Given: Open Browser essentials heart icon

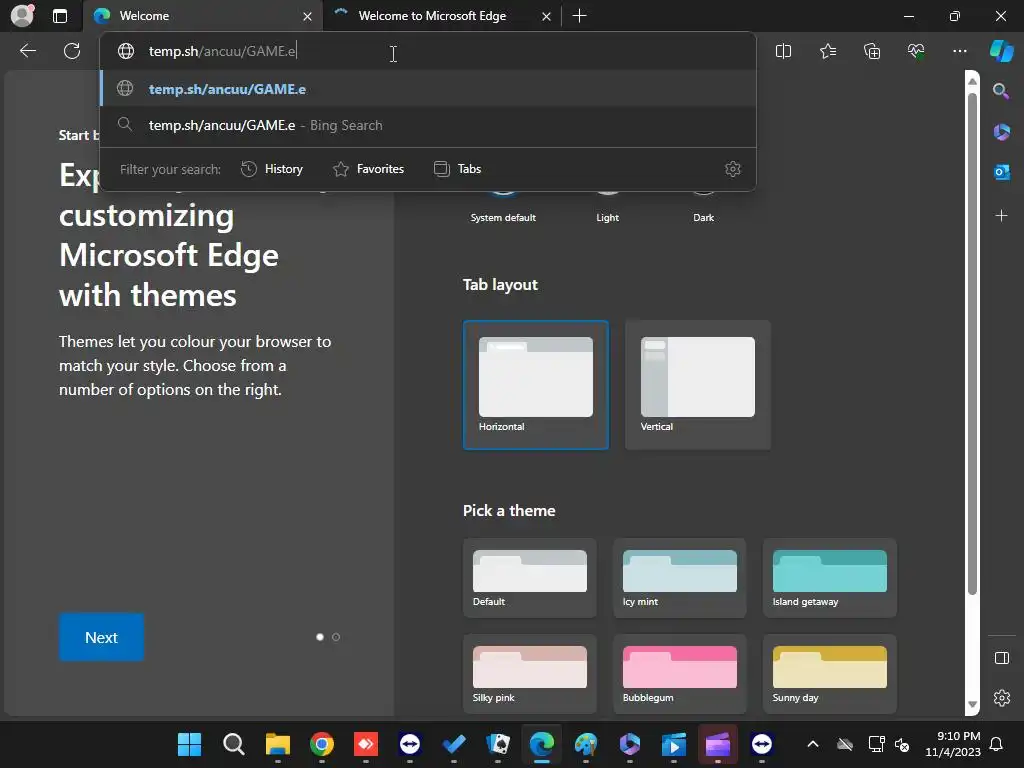Looking at the screenshot, I should (x=916, y=51).
